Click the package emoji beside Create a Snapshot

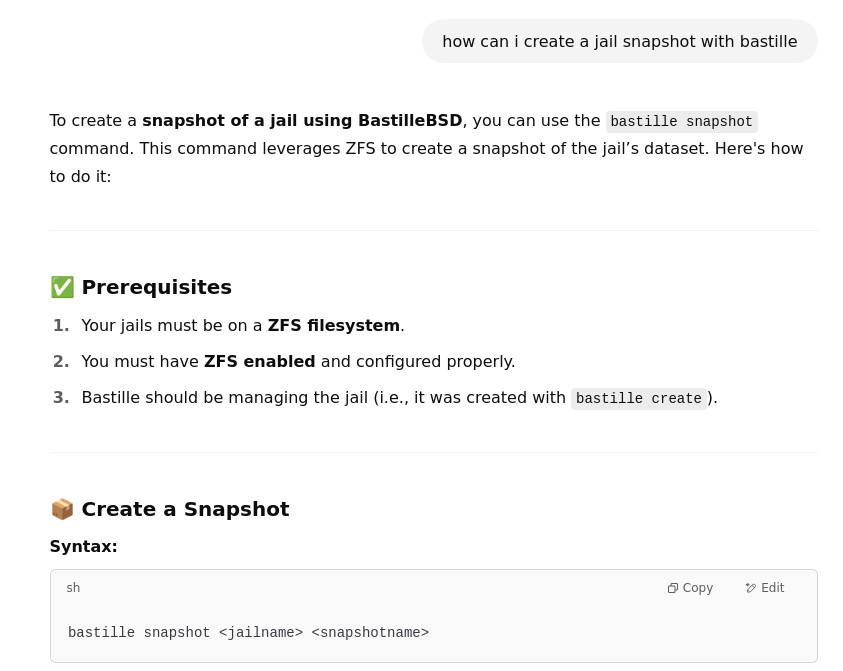click(62, 509)
